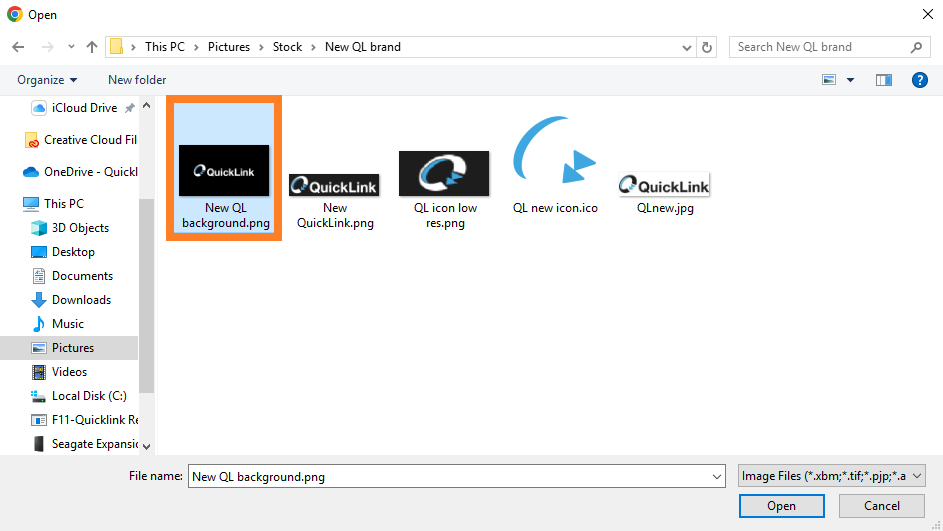This screenshot has height=531, width=943.
Task: Toggle the preview pane
Action: tap(883, 80)
